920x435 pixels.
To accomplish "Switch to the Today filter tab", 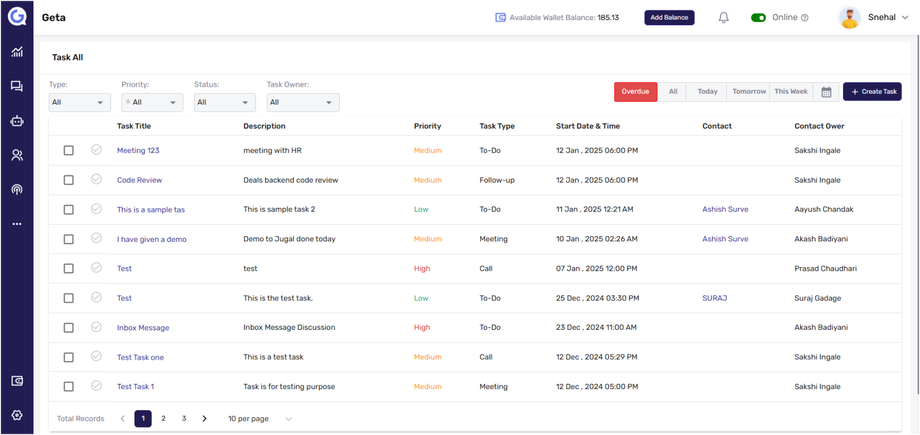I will pyautogui.click(x=707, y=92).
